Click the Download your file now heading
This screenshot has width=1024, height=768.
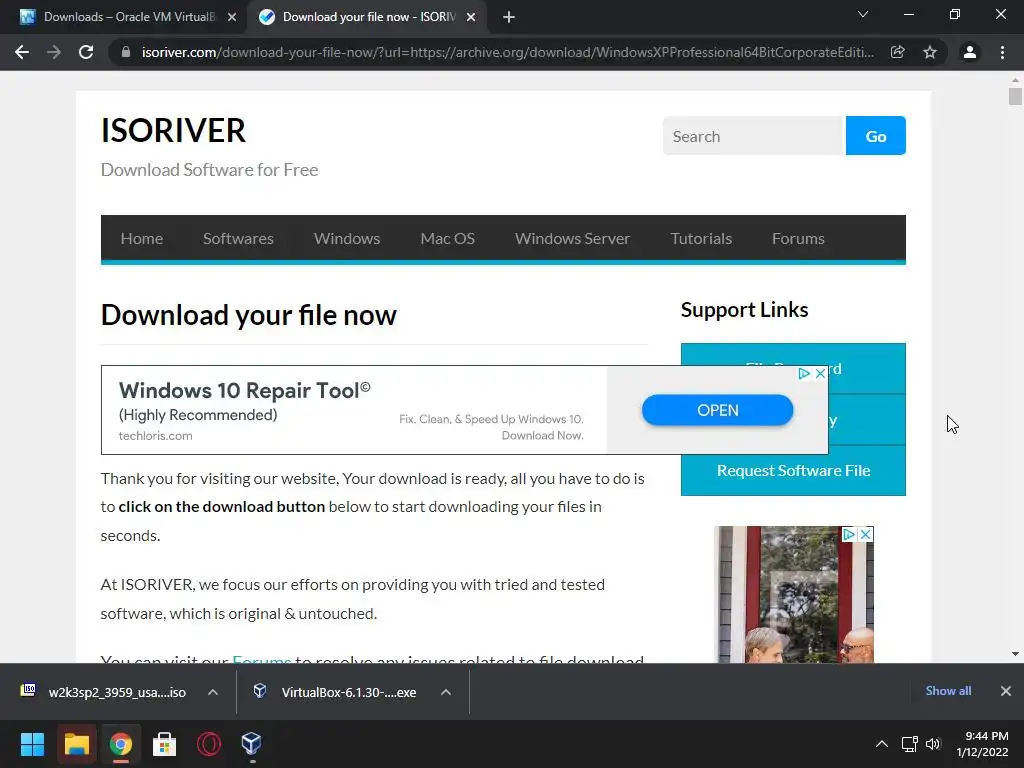tap(249, 315)
